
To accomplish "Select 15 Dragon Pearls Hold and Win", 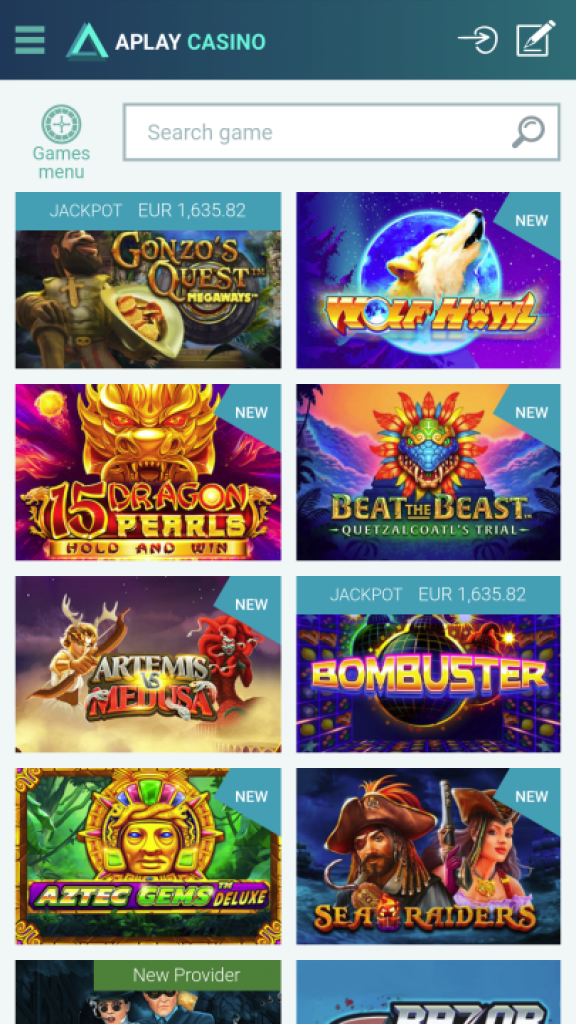I will [148, 472].
